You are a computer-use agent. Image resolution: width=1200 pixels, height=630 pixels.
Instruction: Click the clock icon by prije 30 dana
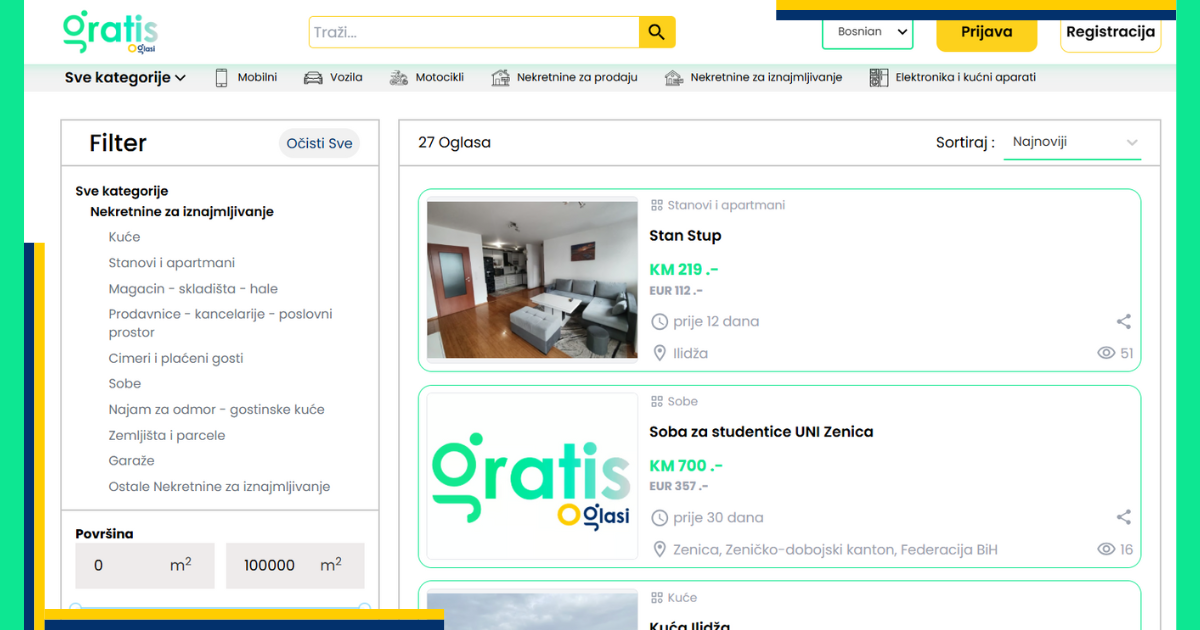pos(659,517)
